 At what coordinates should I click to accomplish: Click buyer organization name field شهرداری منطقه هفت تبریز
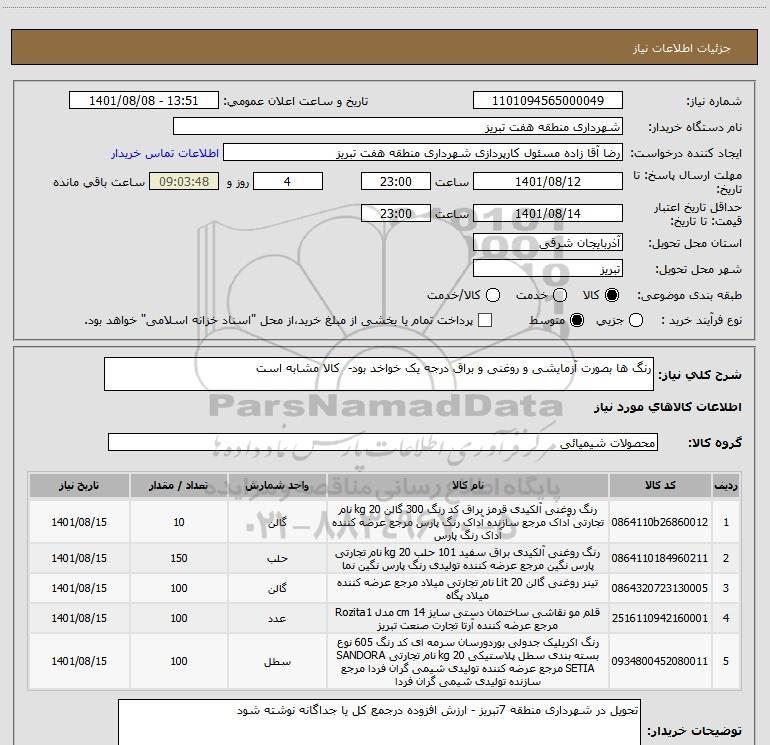point(398,127)
